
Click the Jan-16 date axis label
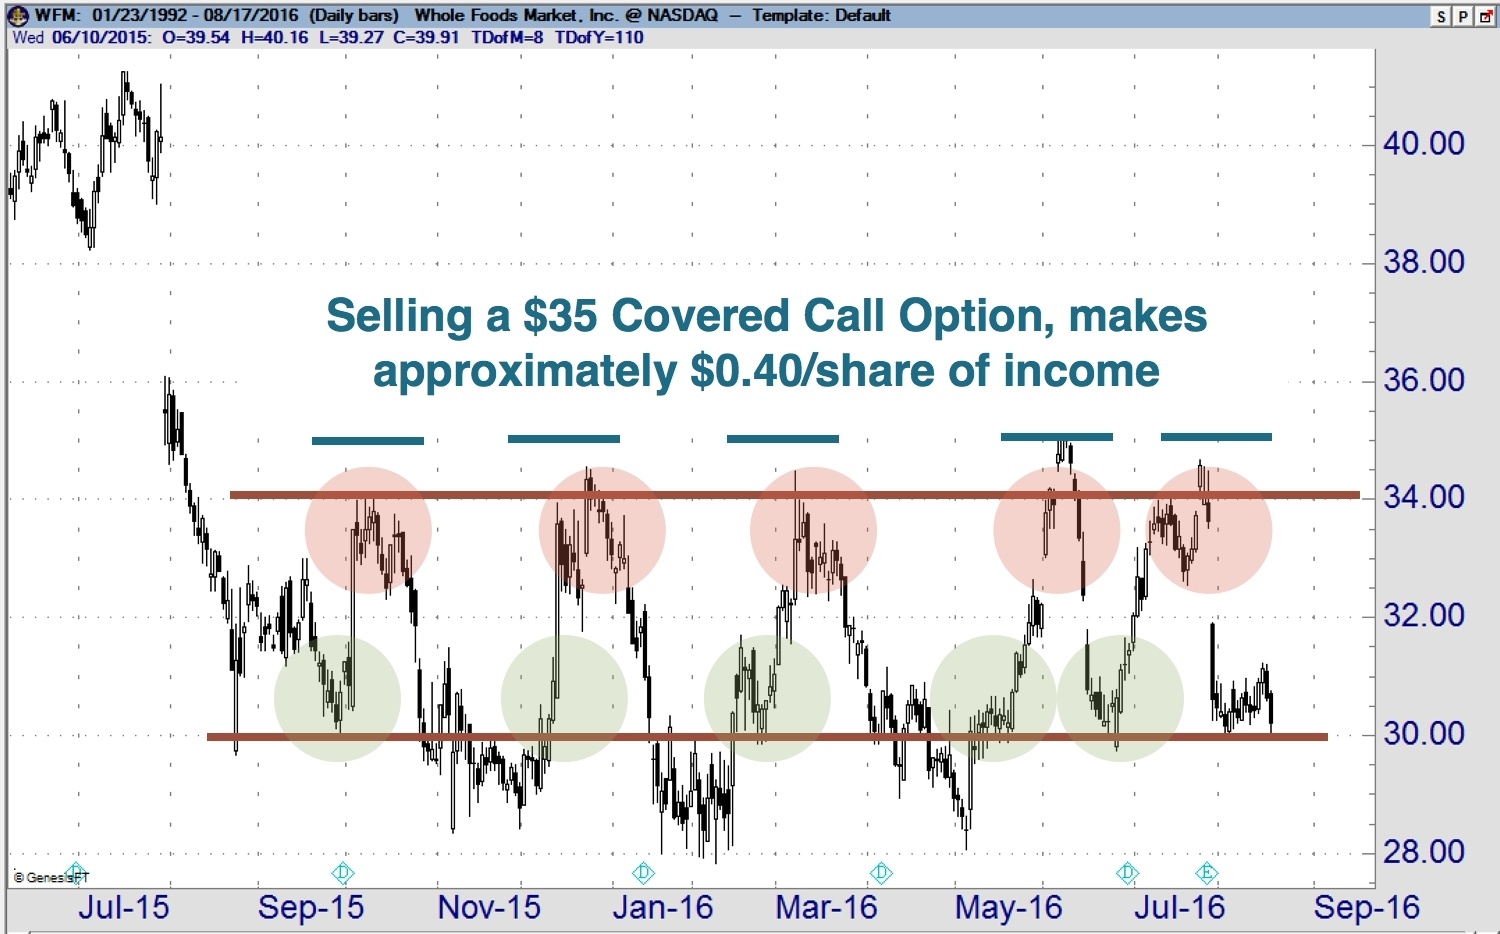click(663, 908)
